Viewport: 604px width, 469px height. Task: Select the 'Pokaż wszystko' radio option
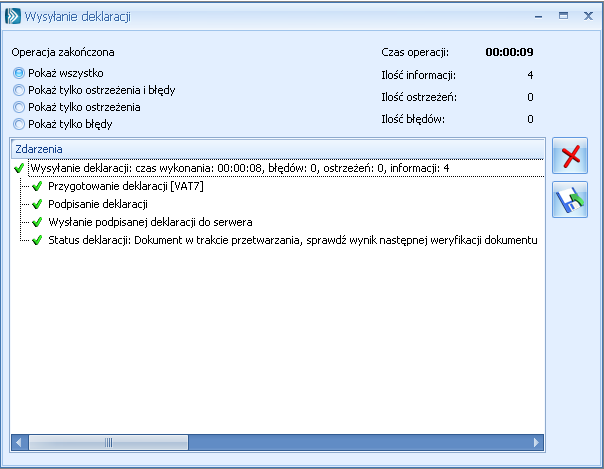pyautogui.click(x=58, y=73)
